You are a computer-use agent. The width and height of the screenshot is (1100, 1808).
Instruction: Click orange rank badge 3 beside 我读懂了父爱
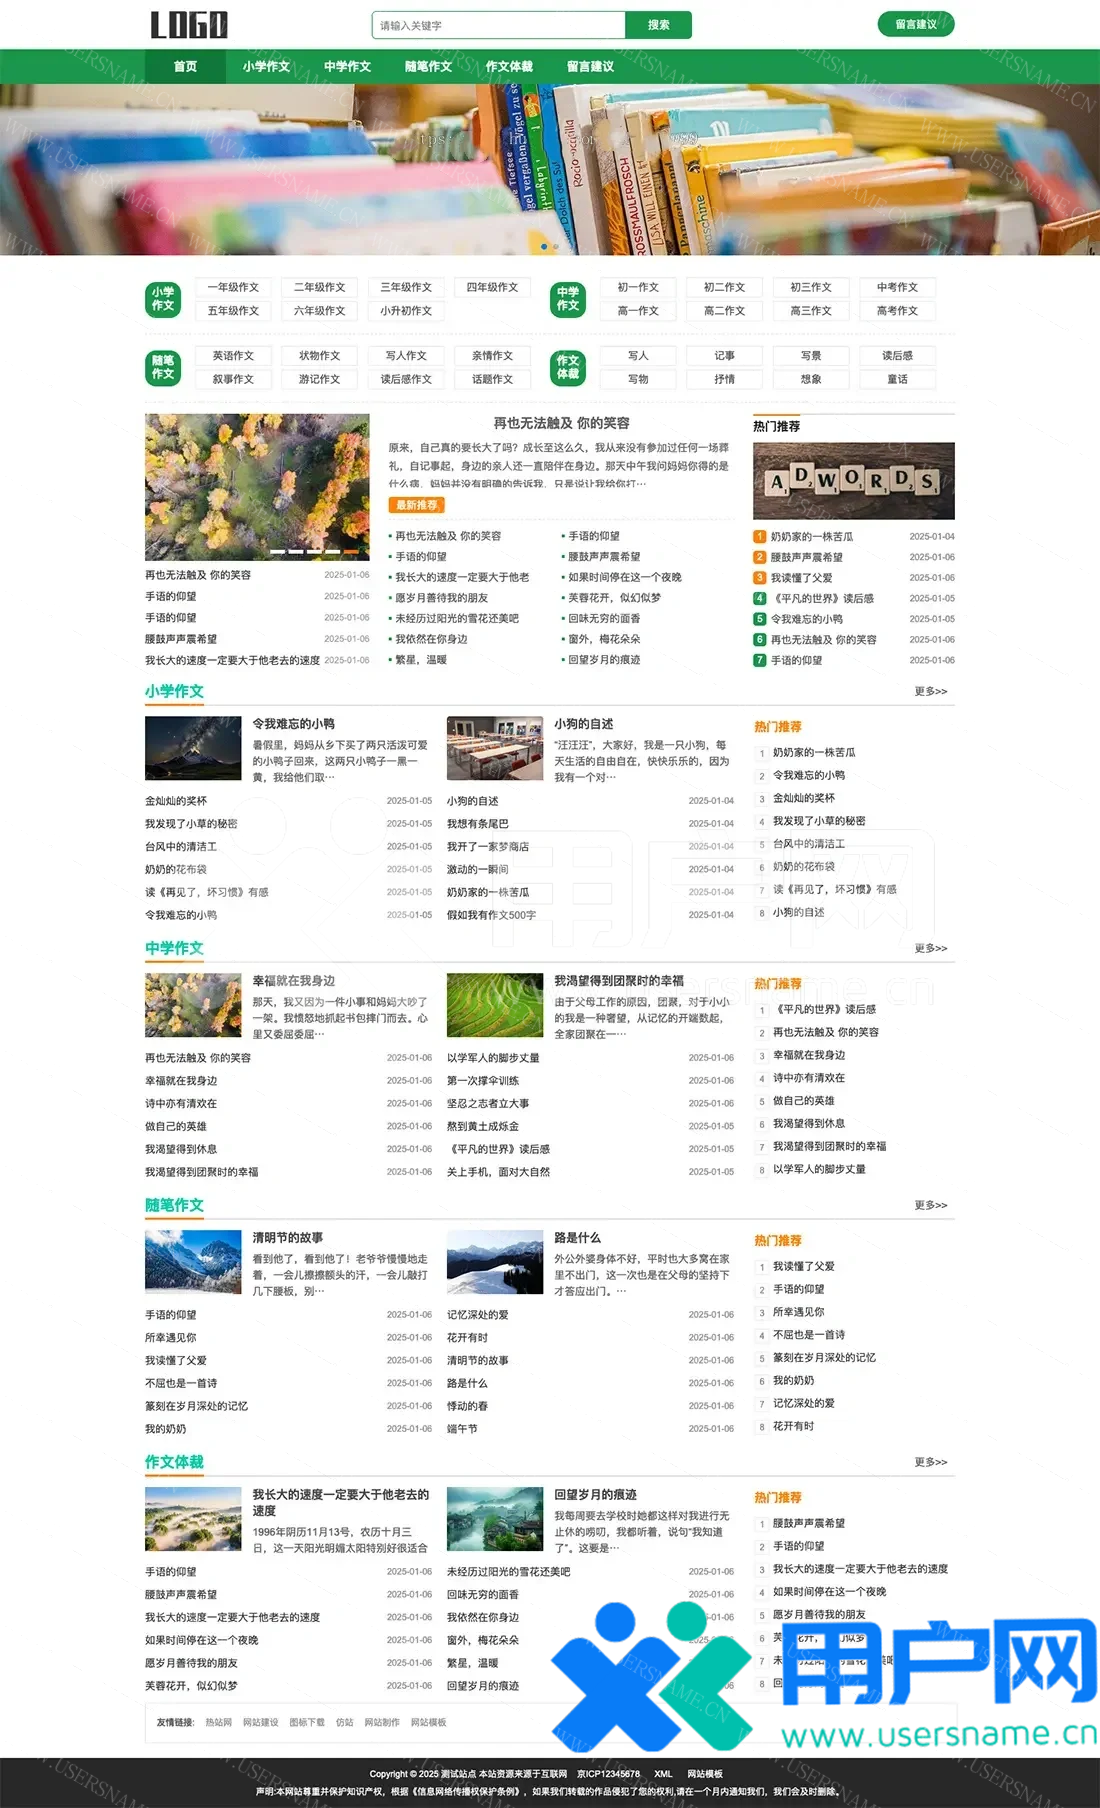(760, 578)
